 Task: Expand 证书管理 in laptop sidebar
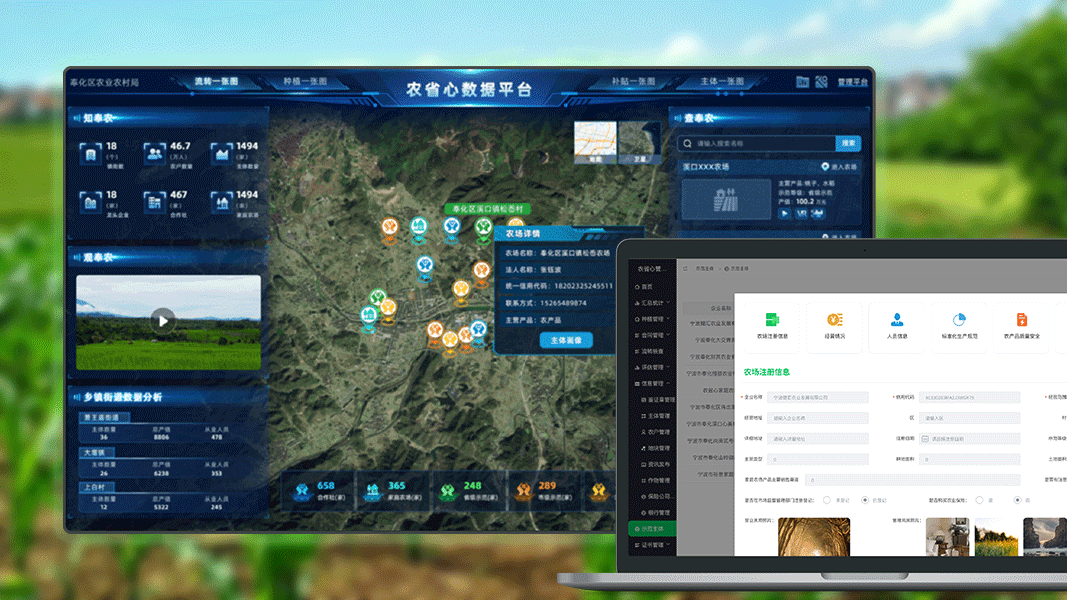pos(652,545)
